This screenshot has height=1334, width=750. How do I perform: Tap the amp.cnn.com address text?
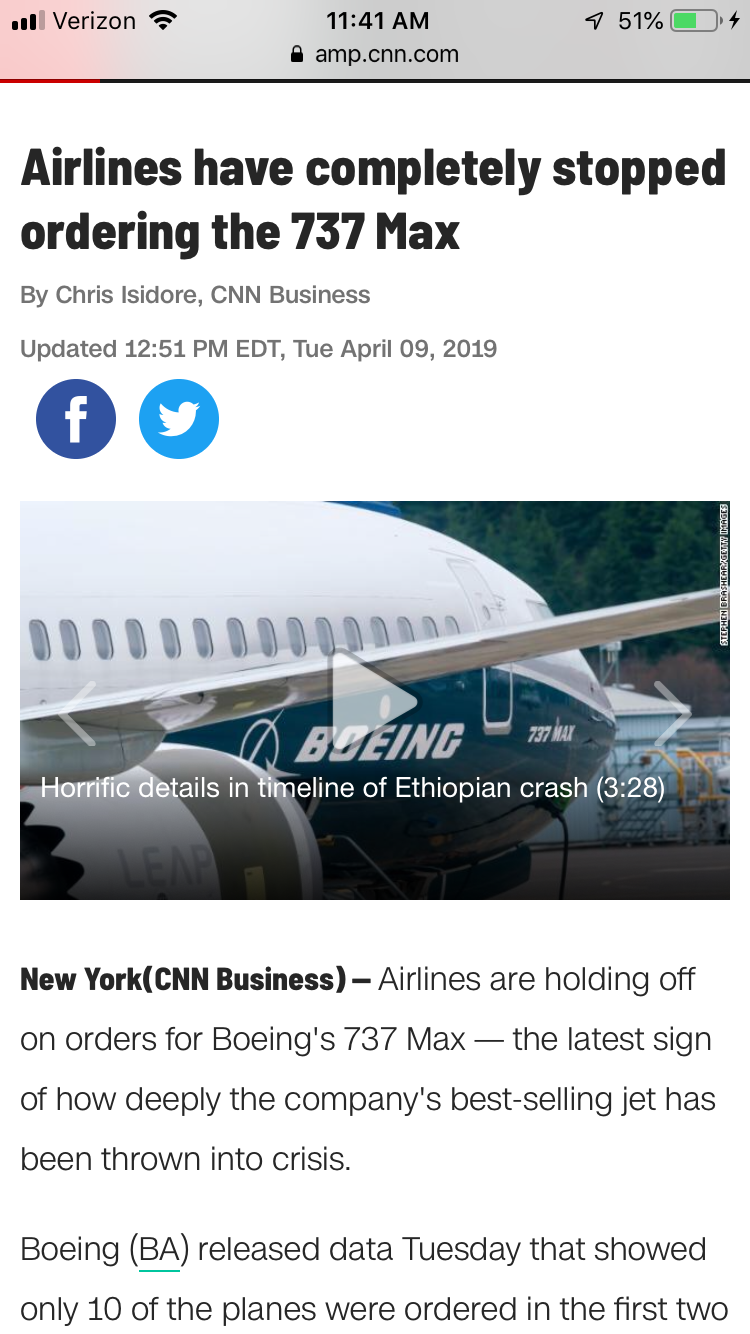386,54
